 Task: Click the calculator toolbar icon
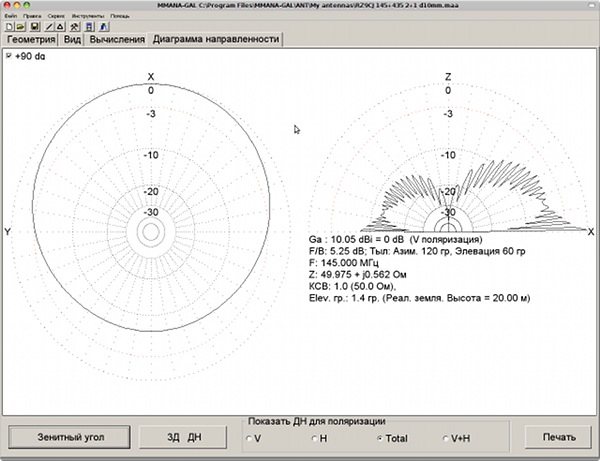pyautogui.click(x=89, y=27)
